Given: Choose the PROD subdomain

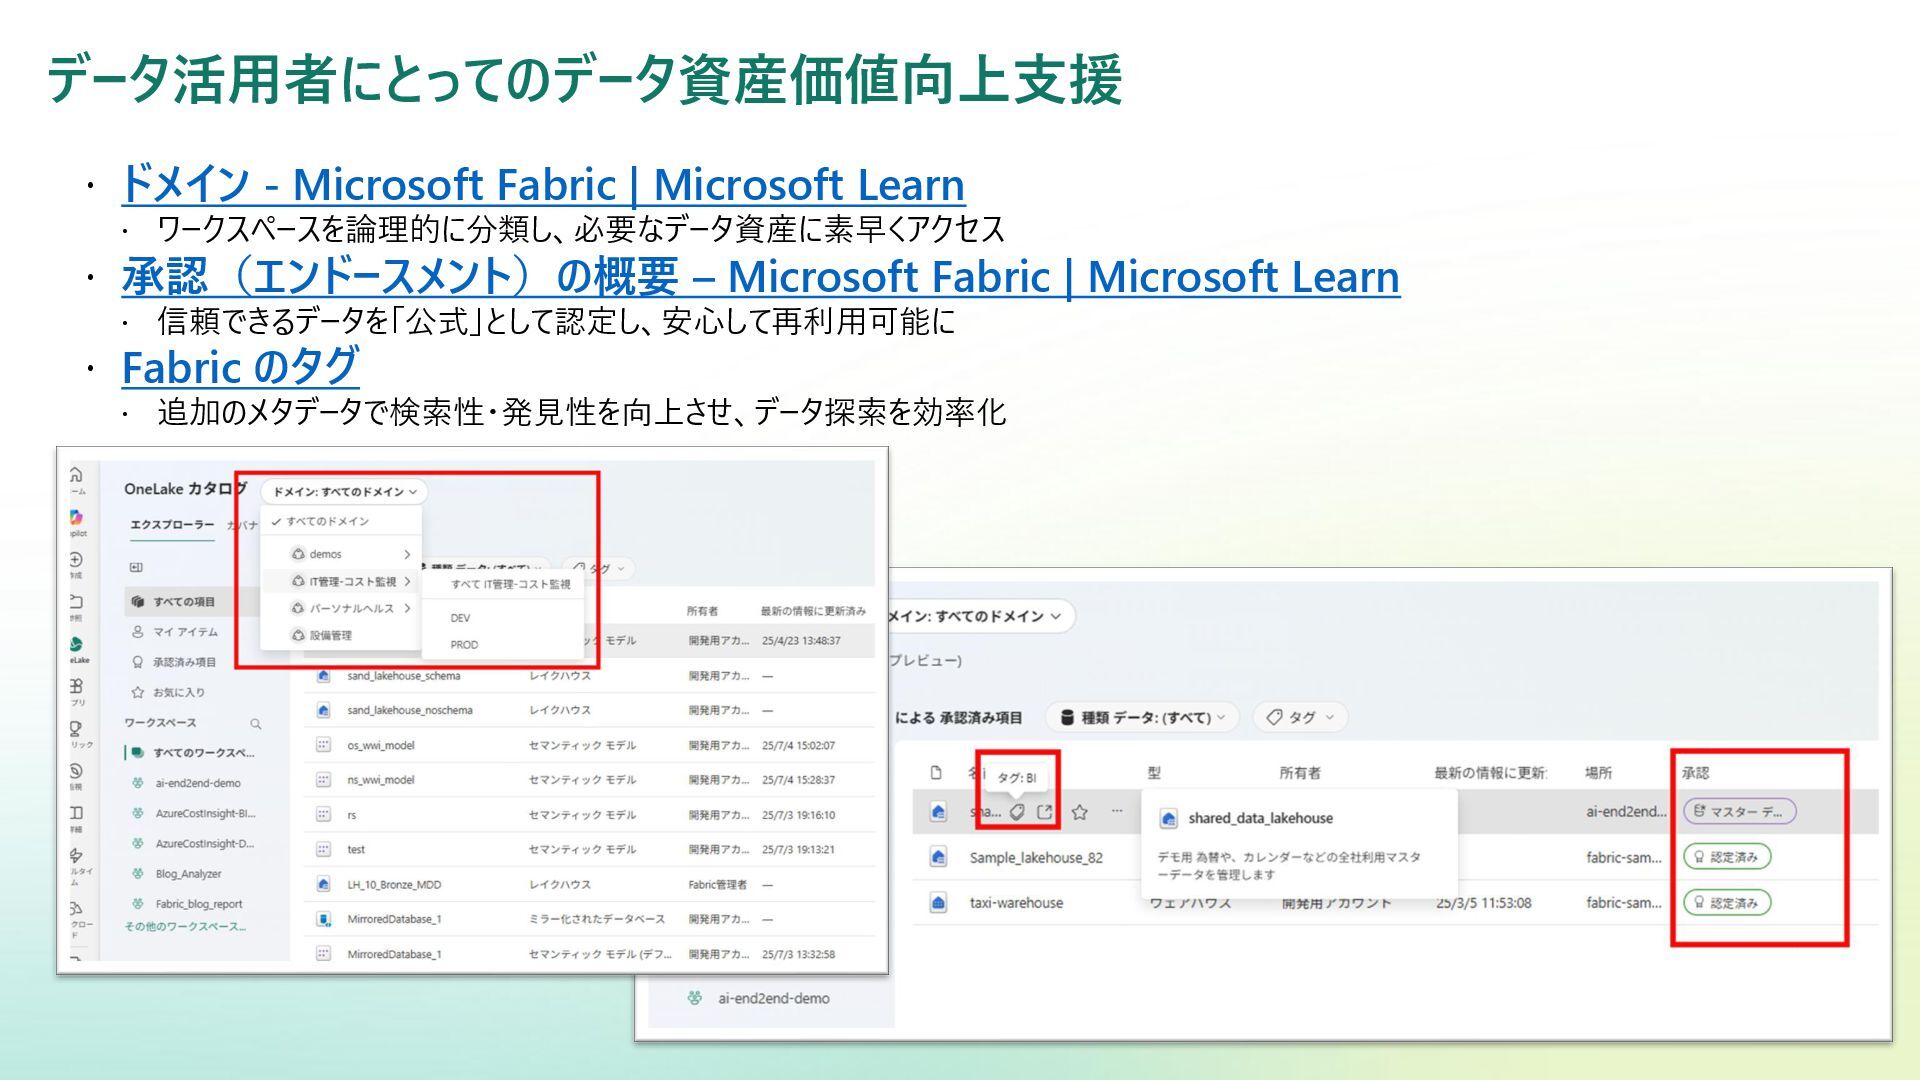Looking at the screenshot, I should (x=464, y=645).
